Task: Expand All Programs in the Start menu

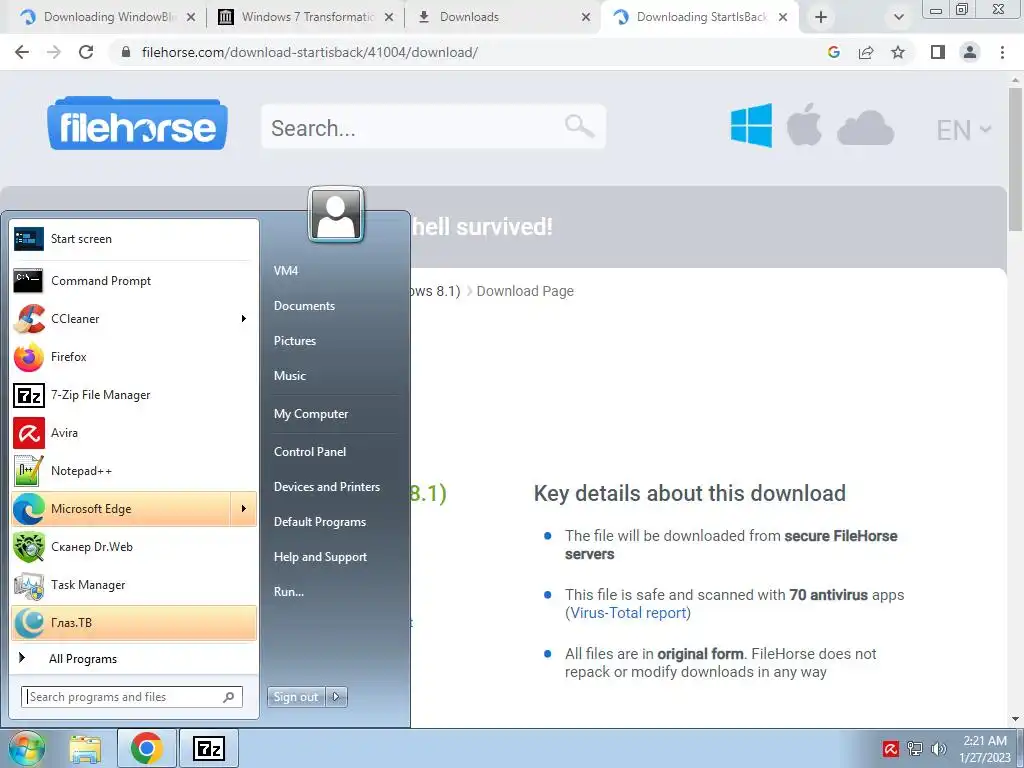Action: [x=134, y=659]
